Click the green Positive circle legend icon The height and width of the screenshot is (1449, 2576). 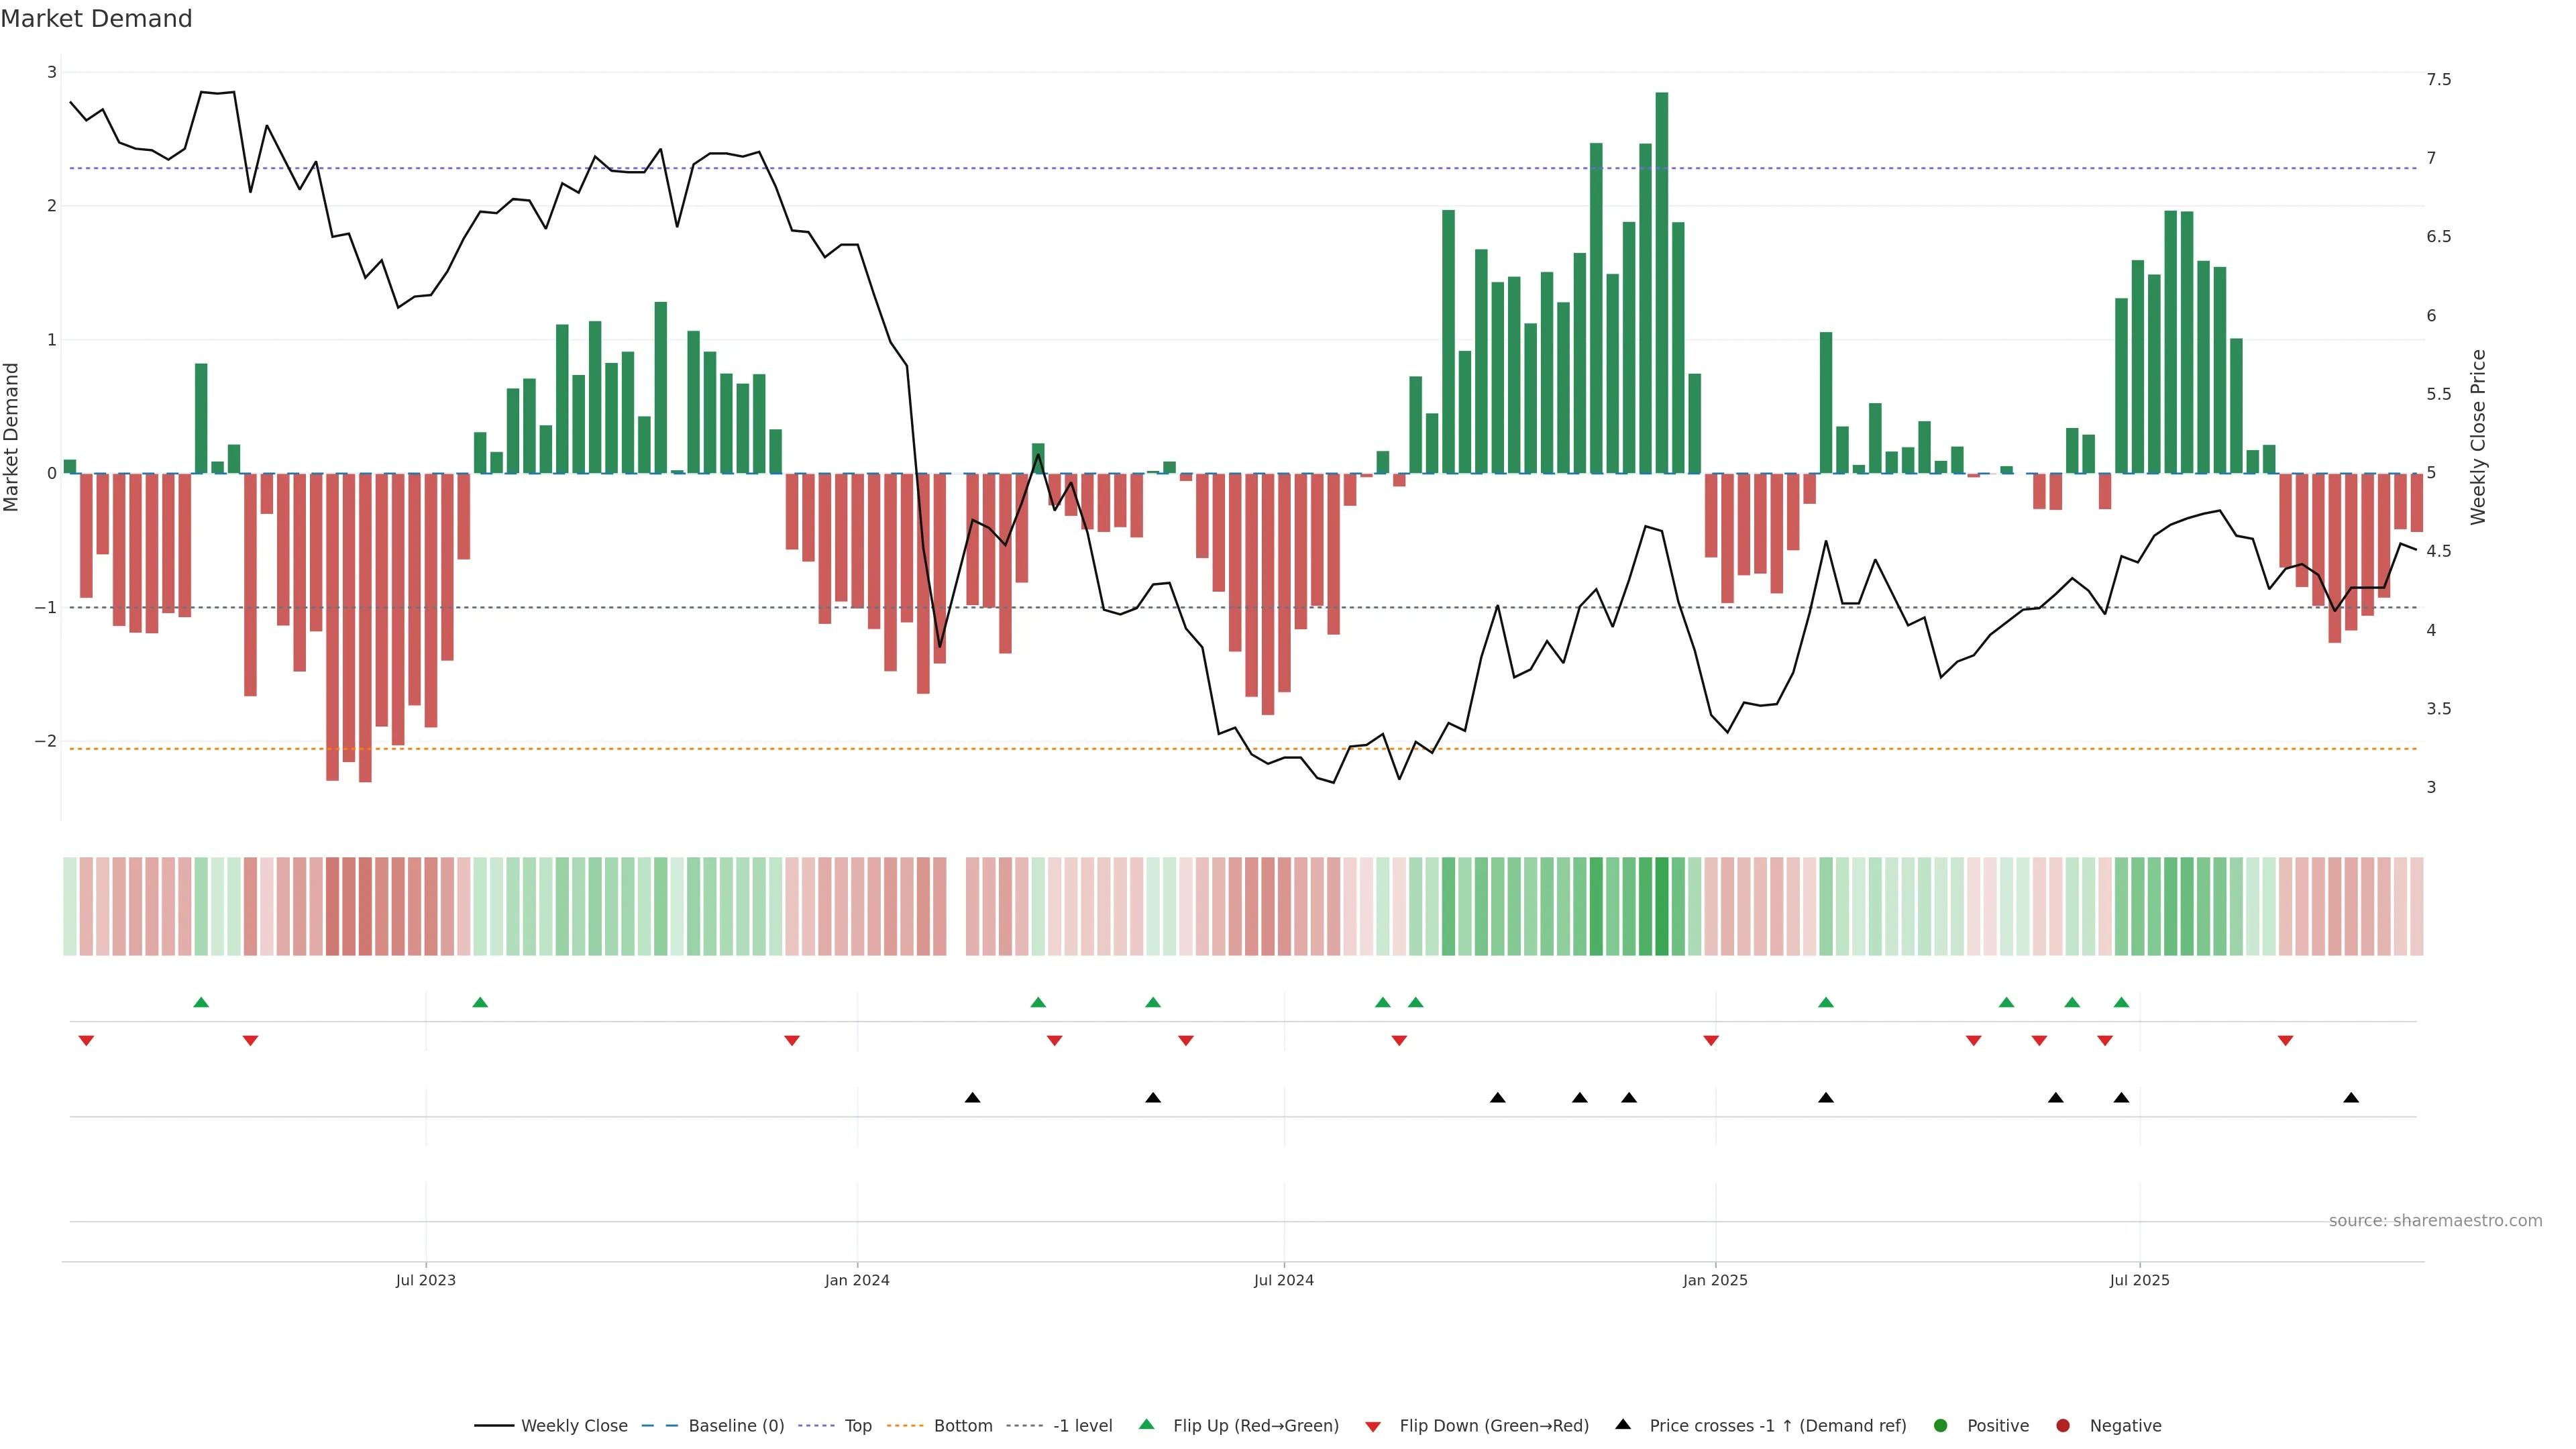[x=1940, y=1425]
